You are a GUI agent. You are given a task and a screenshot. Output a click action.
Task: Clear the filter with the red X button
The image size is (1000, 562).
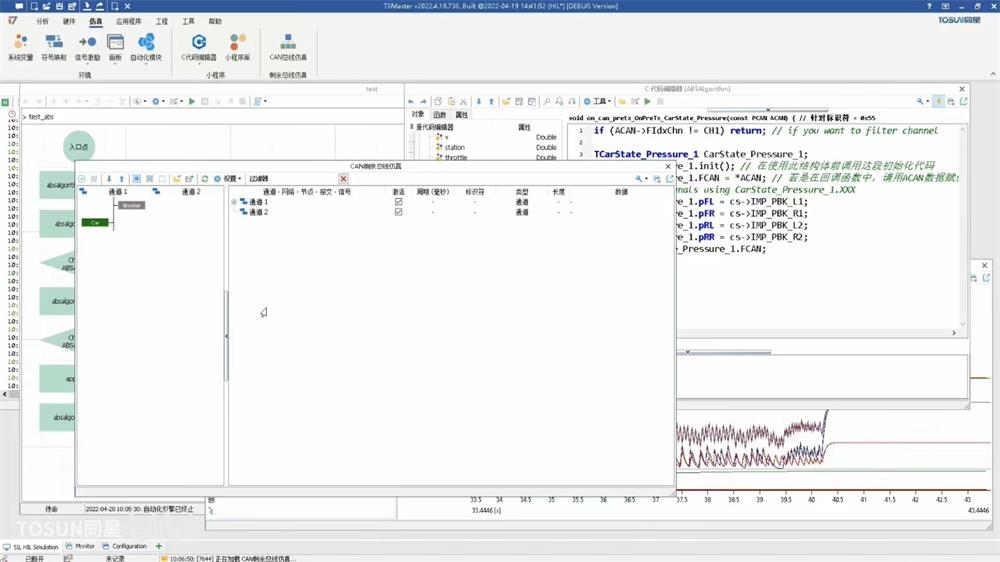[x=343, y=179]
